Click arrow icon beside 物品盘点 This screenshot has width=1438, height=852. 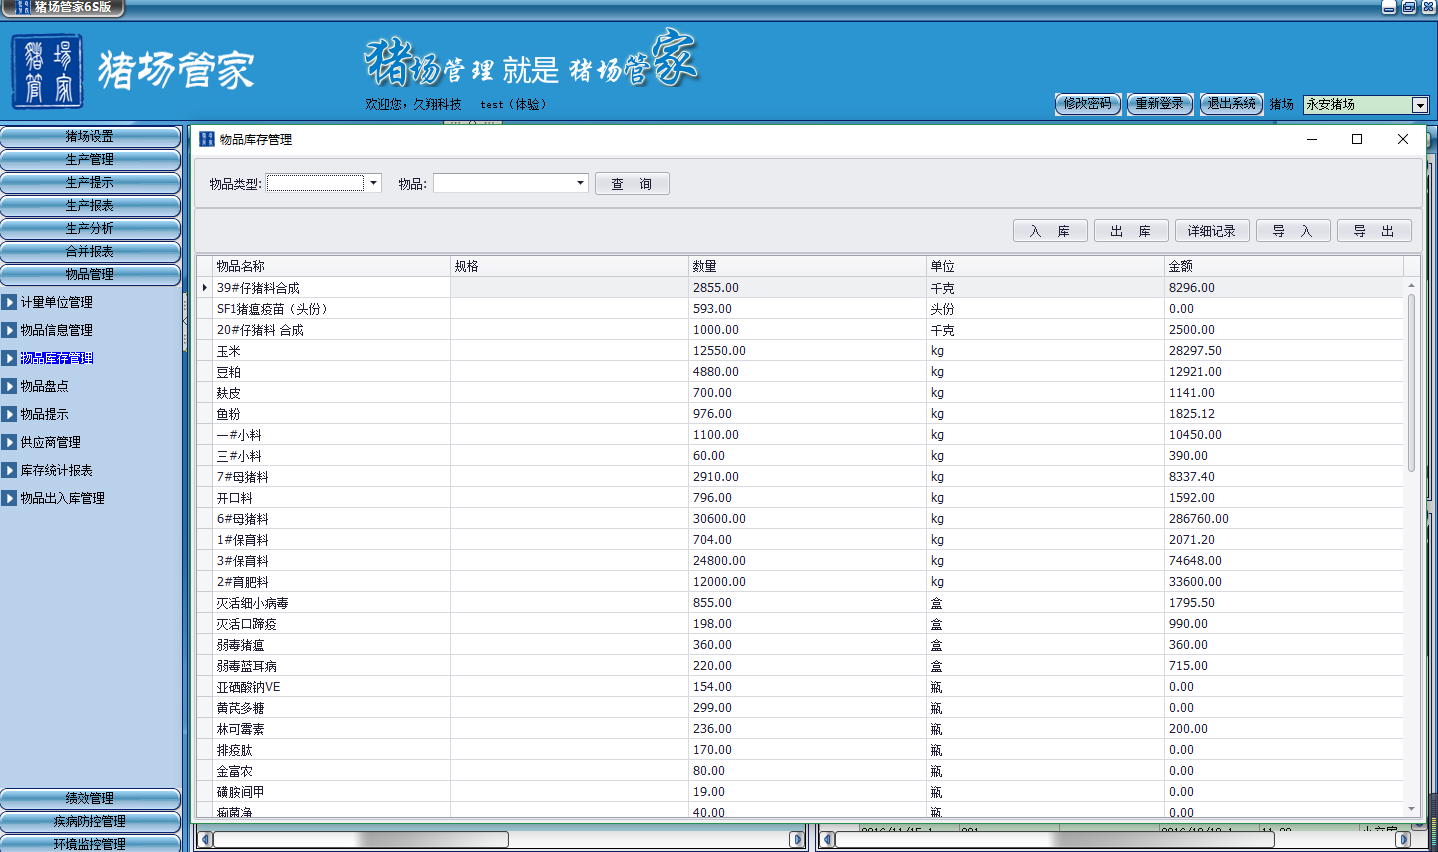[9, 386]
